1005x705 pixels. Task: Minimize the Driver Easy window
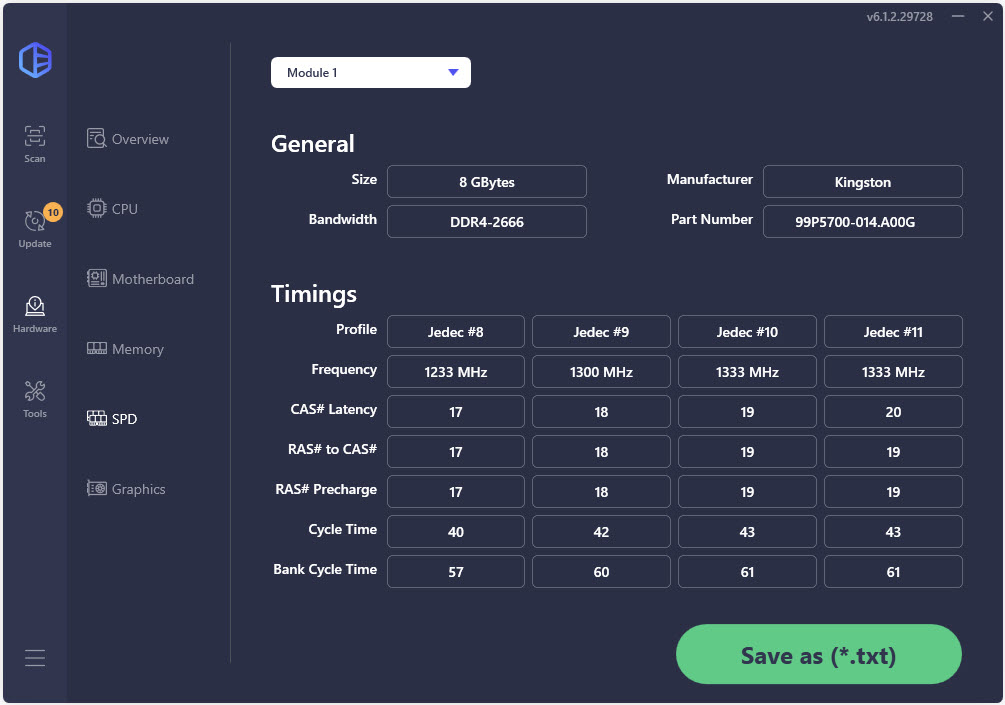(x=958, y=17)
